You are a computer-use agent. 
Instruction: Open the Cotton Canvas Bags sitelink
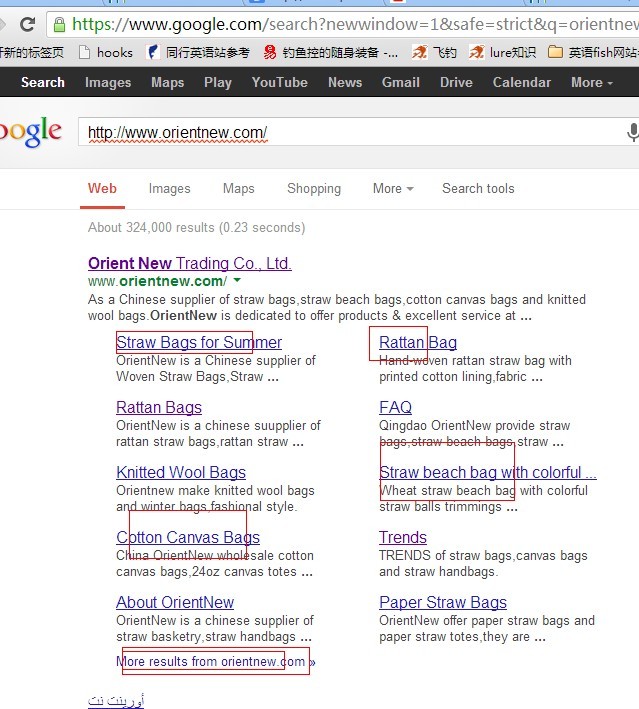pyautogui.click(x=188, y=537)
